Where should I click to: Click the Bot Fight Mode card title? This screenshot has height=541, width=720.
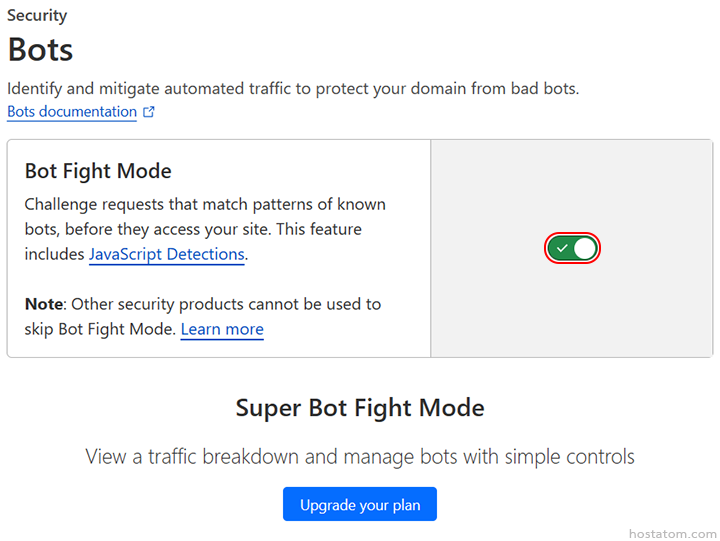(98, 171)
